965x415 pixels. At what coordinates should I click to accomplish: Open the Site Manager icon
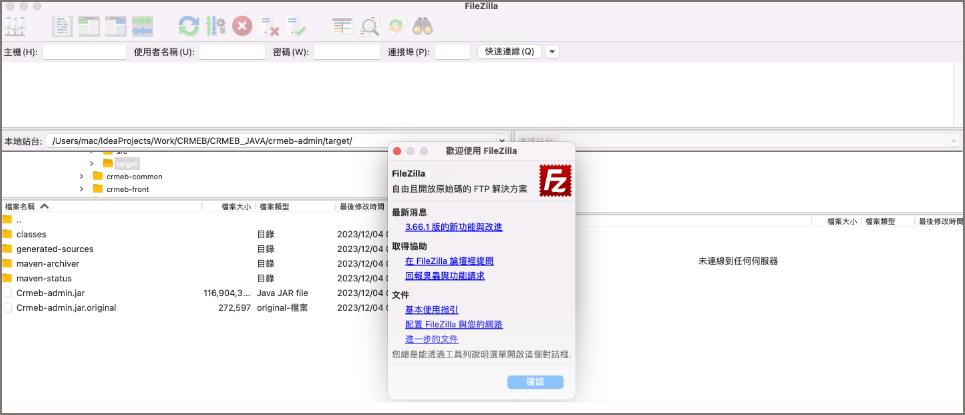[x=15, y=25]
